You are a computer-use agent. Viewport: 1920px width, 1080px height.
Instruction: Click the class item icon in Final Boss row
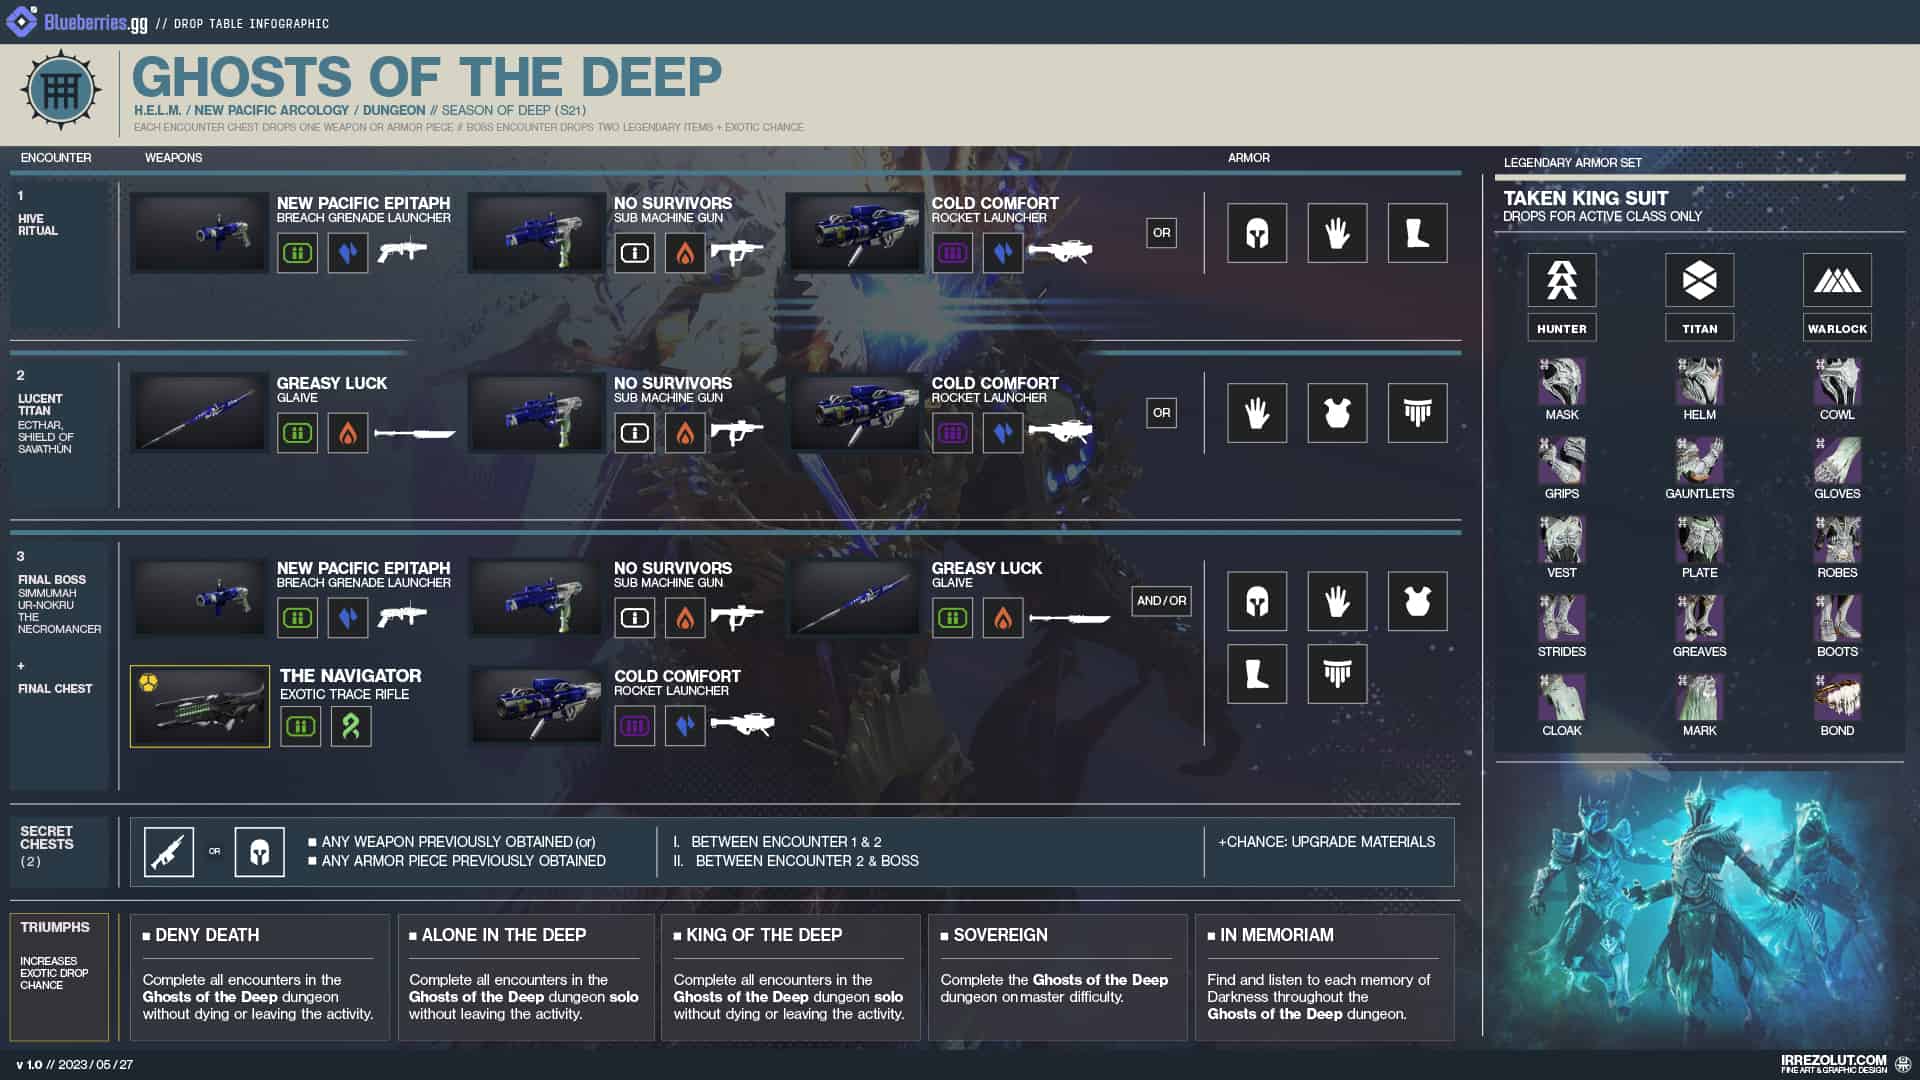point(1337,674)
